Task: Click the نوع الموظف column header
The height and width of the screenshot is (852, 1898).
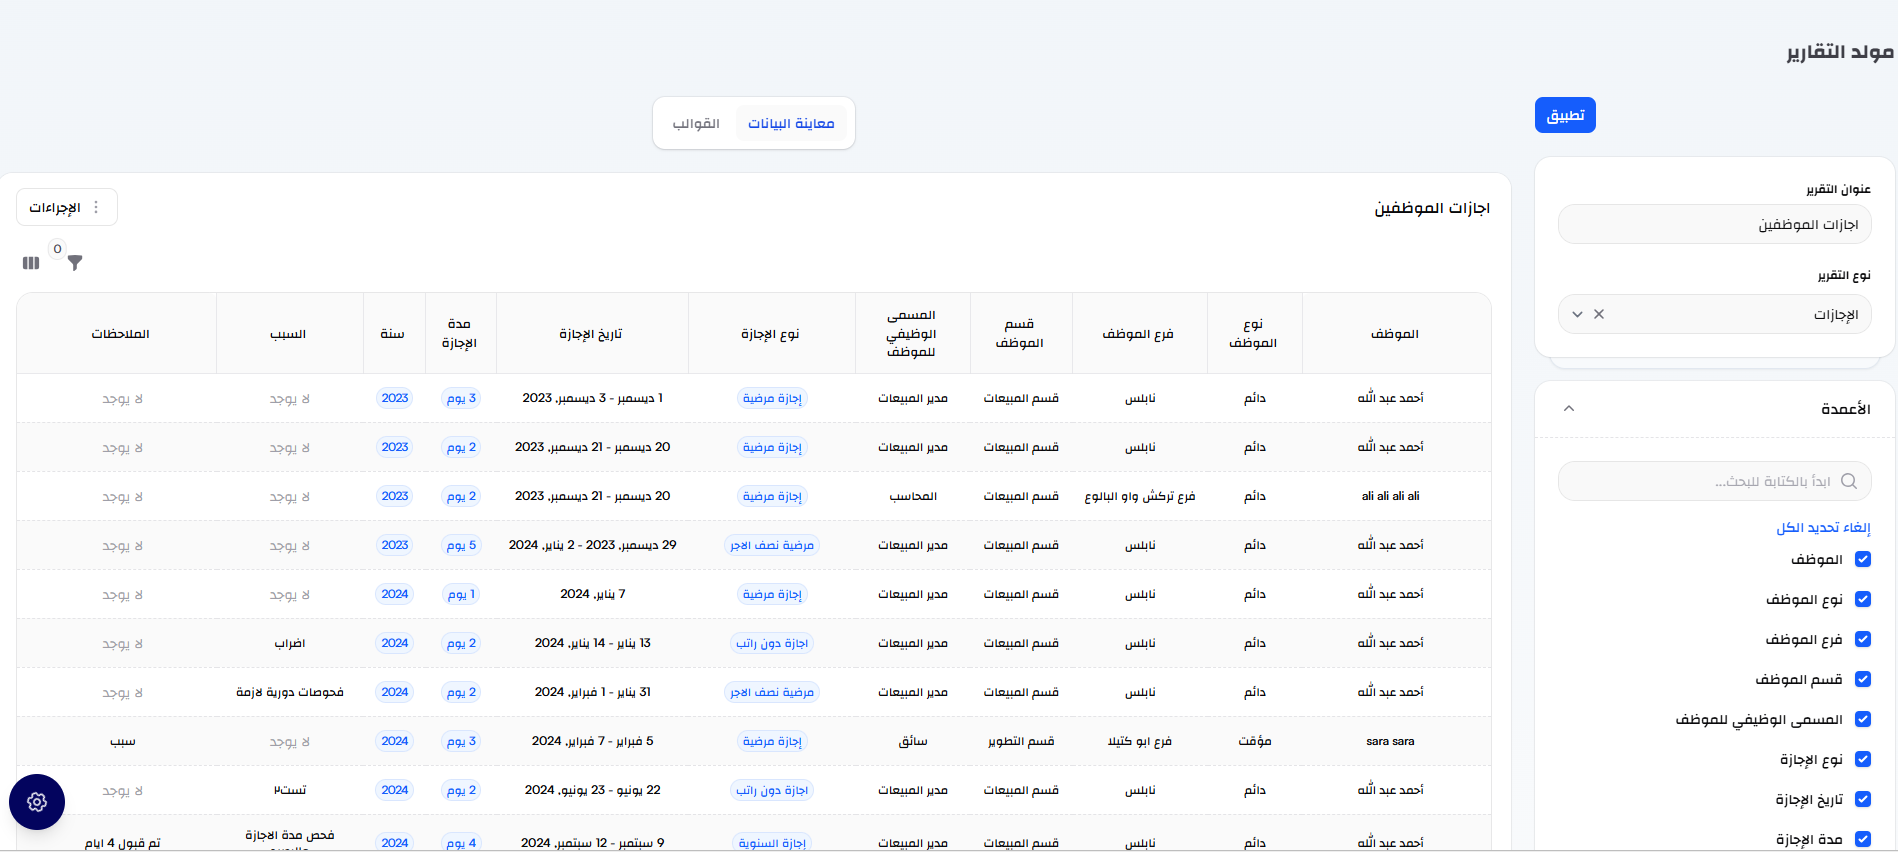Action: [x=1253, y=333]
